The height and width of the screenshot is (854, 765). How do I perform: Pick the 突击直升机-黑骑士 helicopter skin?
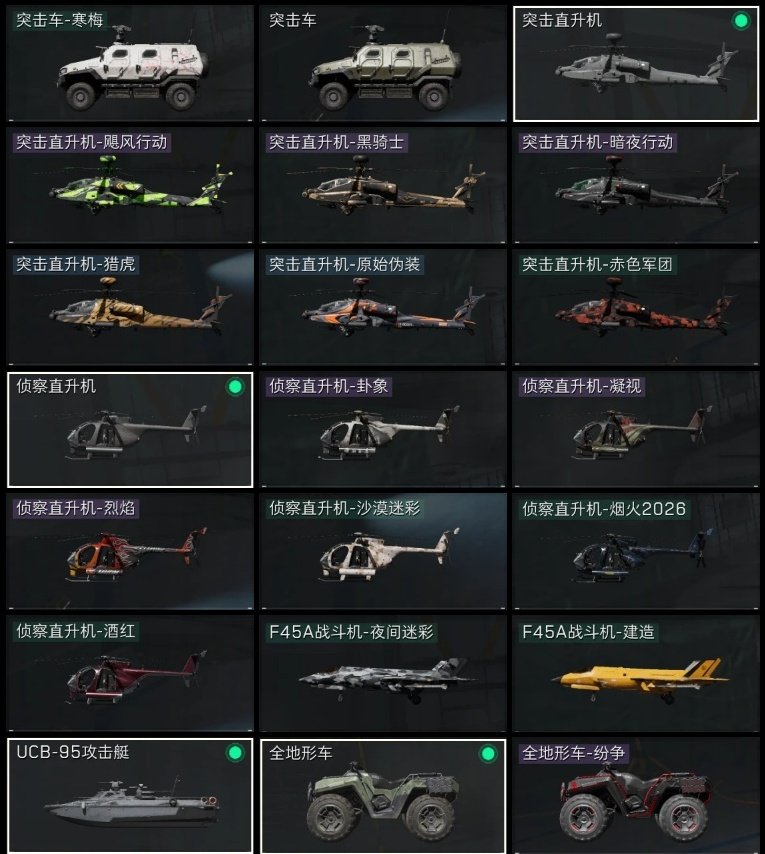click(x=383, y=185)
